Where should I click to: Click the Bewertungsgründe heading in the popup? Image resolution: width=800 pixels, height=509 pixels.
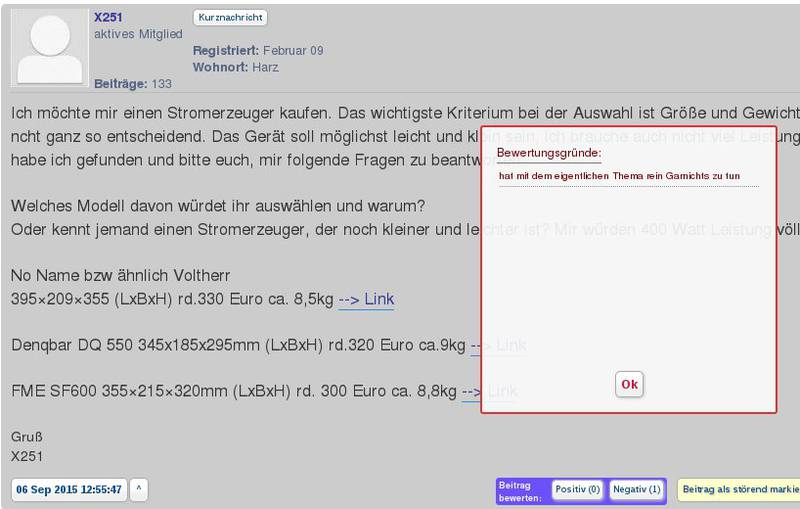(549, 152)
